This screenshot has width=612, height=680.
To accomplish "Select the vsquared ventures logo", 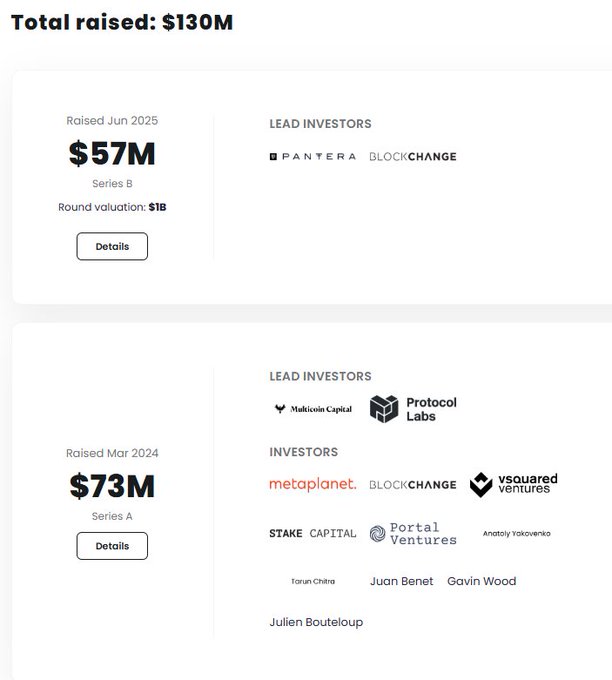I will [x=513, y=484].
